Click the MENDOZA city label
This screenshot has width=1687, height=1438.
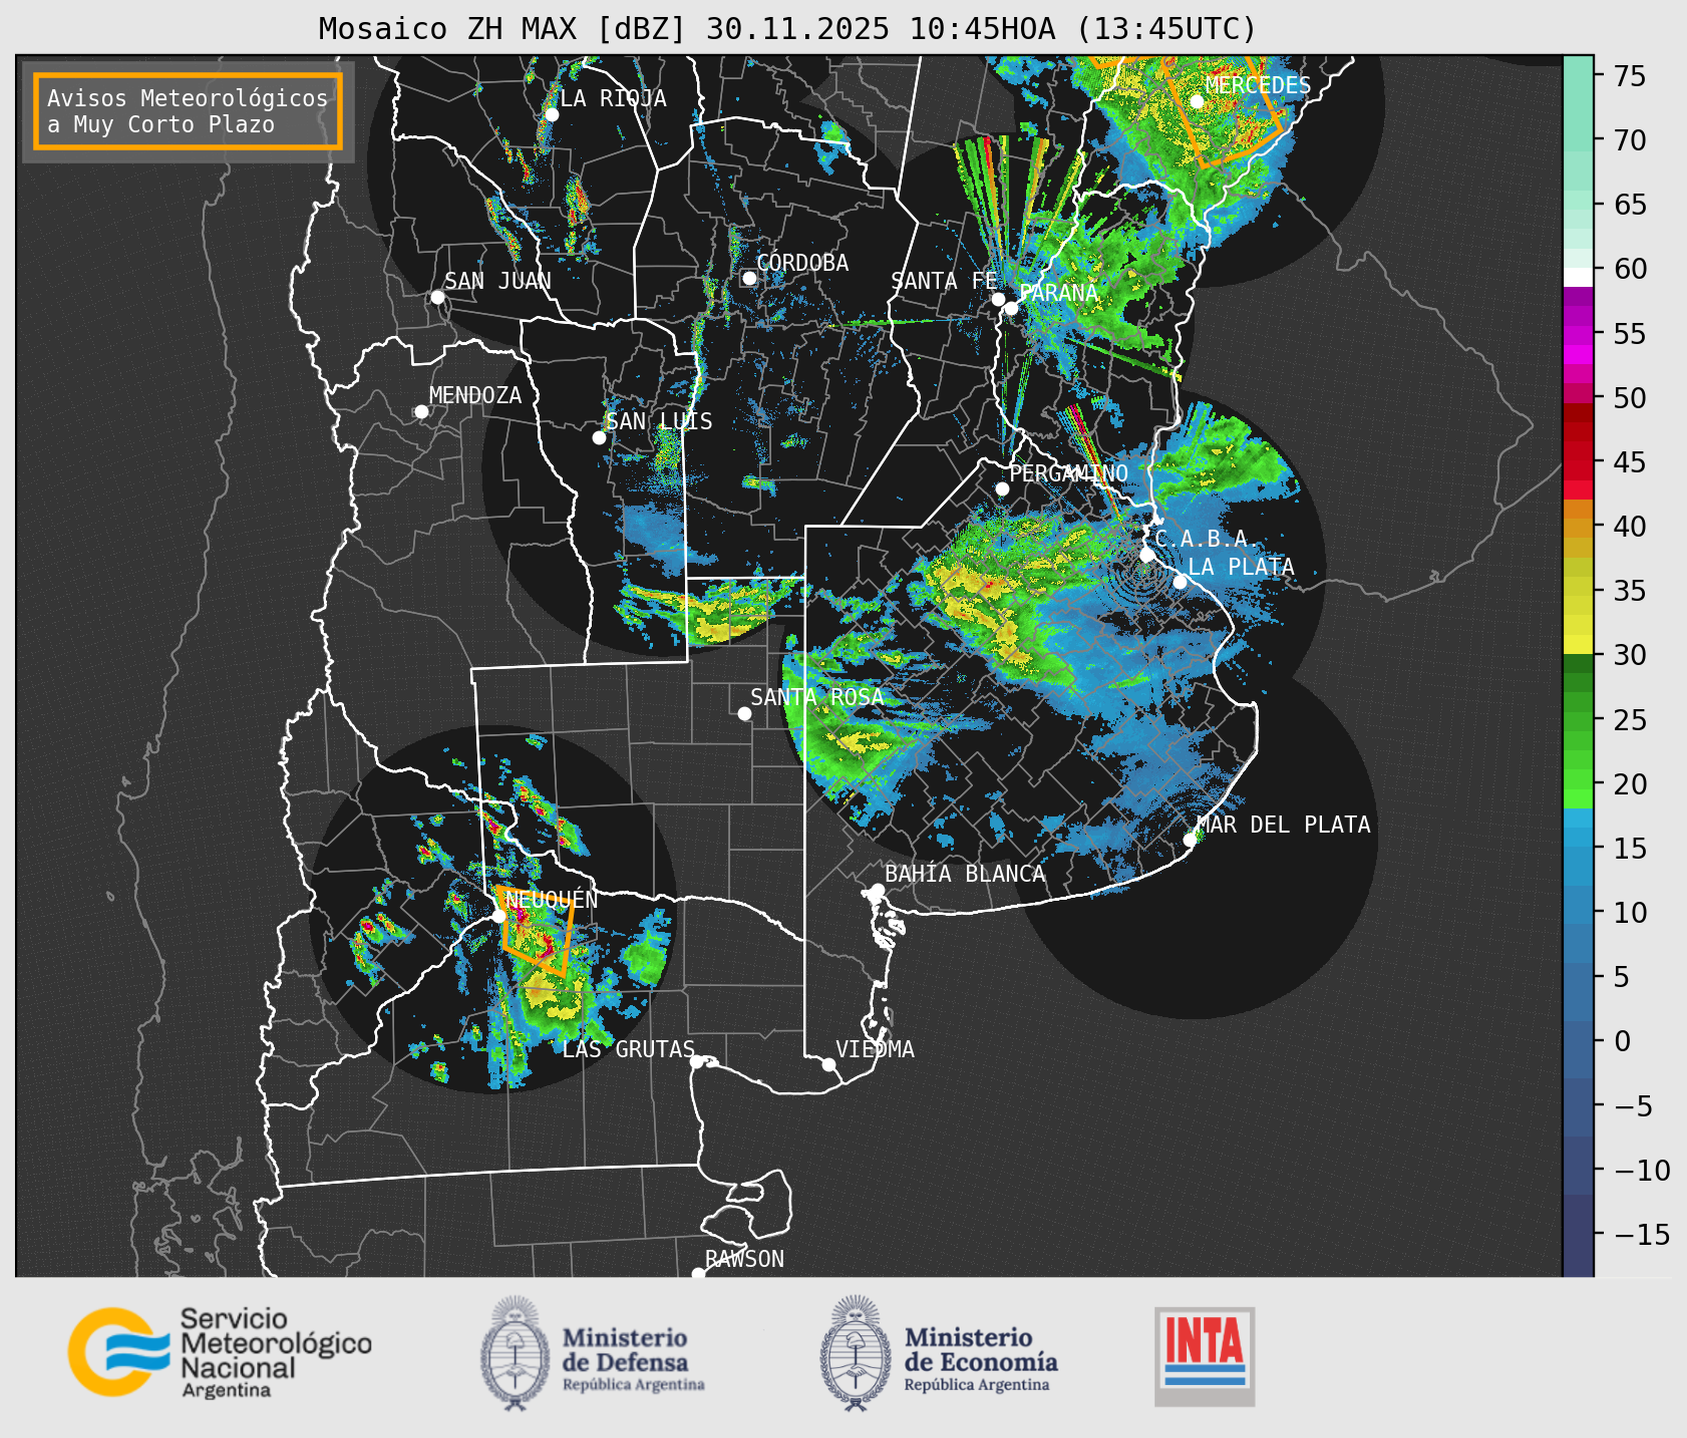475,396
